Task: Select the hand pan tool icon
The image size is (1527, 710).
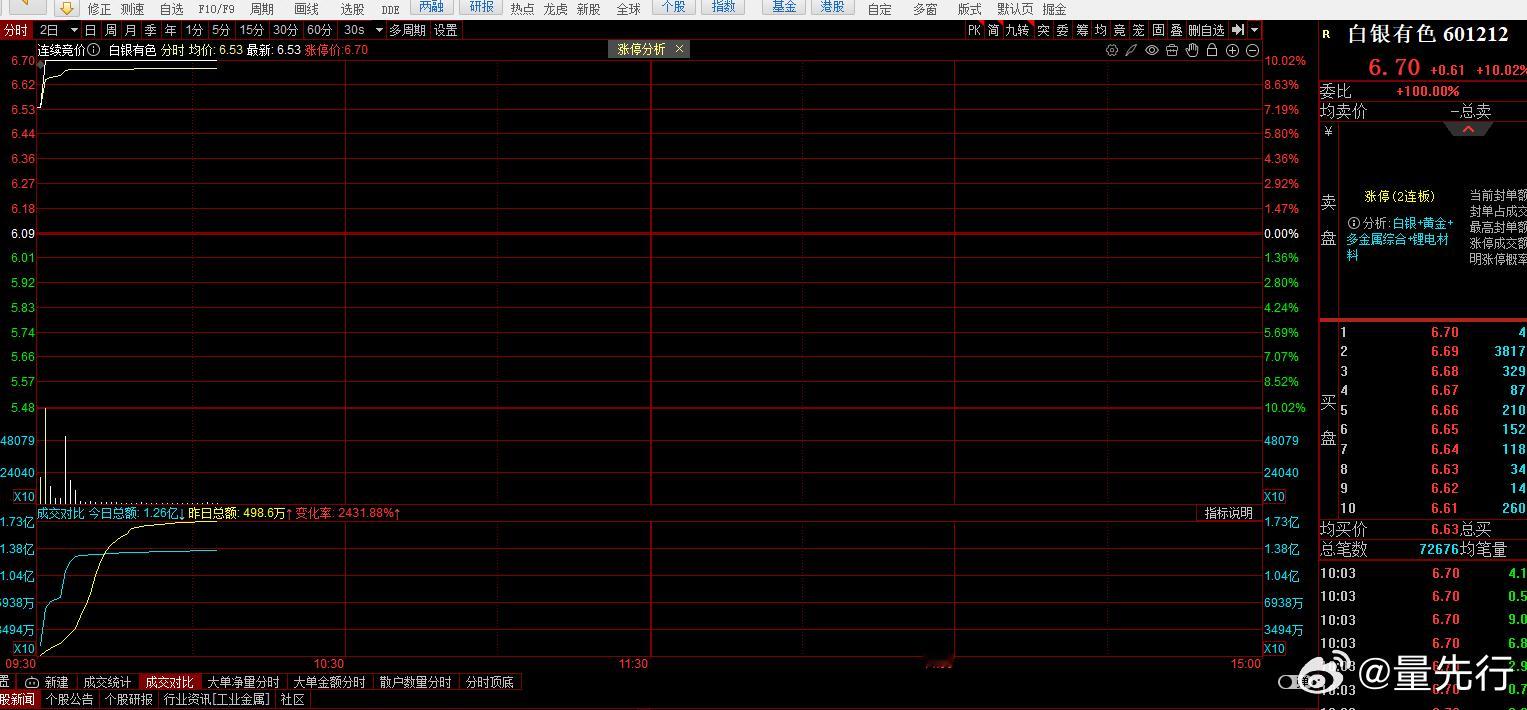Action: point(1192,50)
